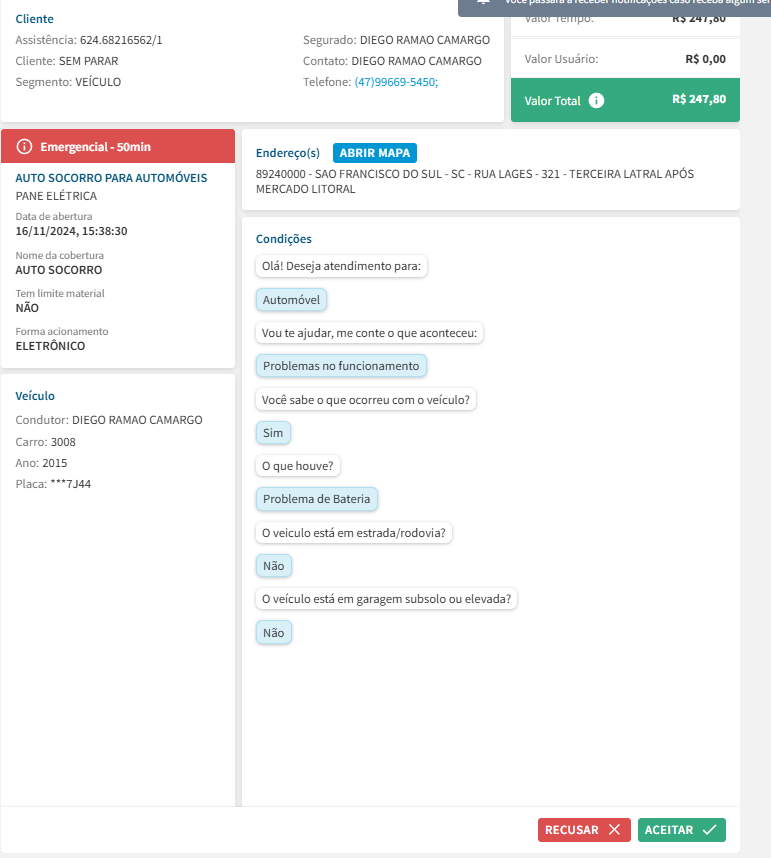Click the info icon beside Valor Total
The width and height of the screenshot is (771, 858).
click(x=597, y=100)
